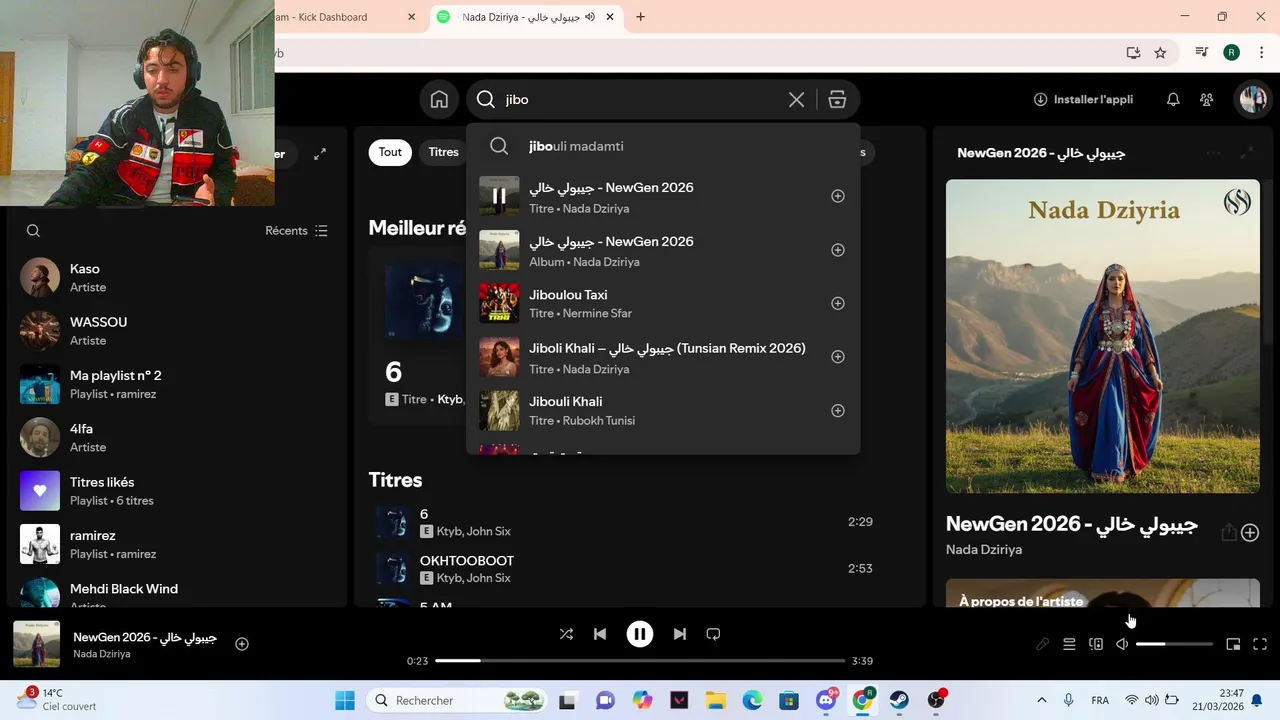Screen dimensions: 1280x720
Task: Open the NewGen 2026 Album result by Nada Dziriya
Action: tap(662, 250)
